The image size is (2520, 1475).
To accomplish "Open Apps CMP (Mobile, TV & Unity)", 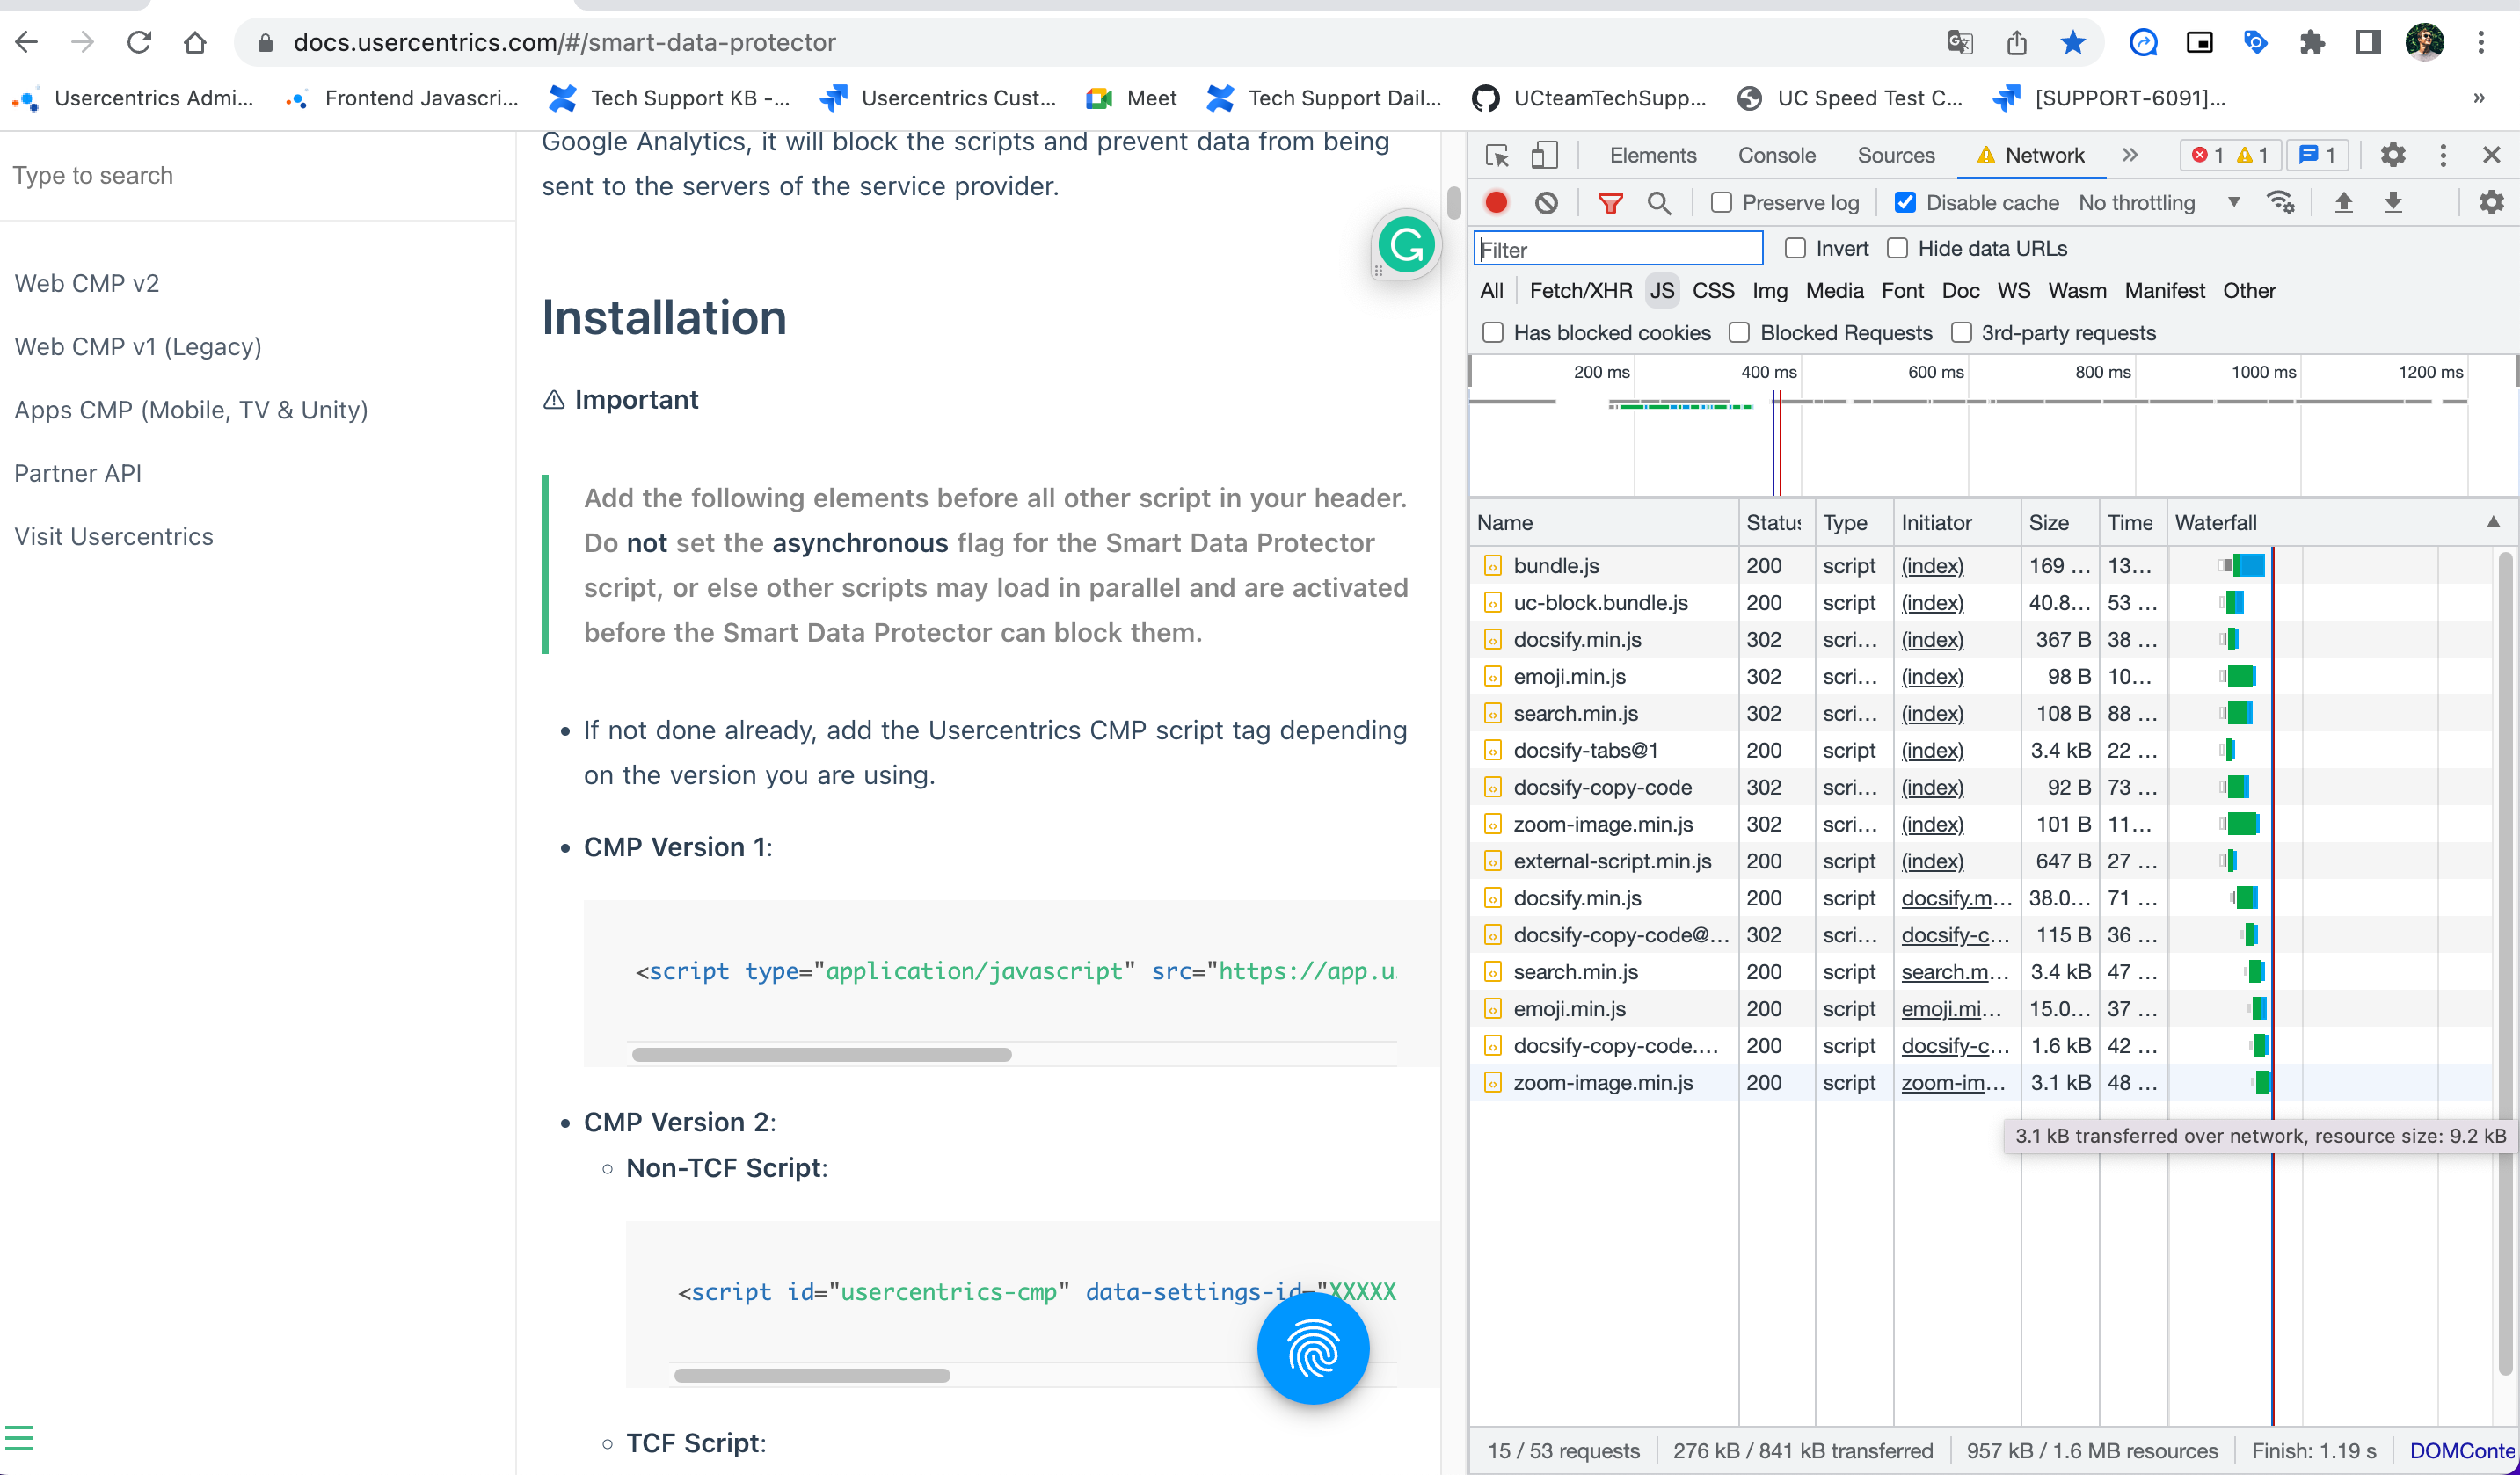I will 191,410.
